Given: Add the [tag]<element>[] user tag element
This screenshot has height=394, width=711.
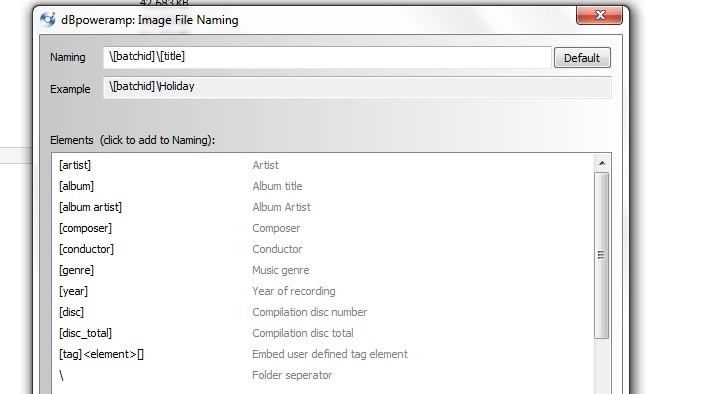Looking at the screenshot, I should [101, 354].
